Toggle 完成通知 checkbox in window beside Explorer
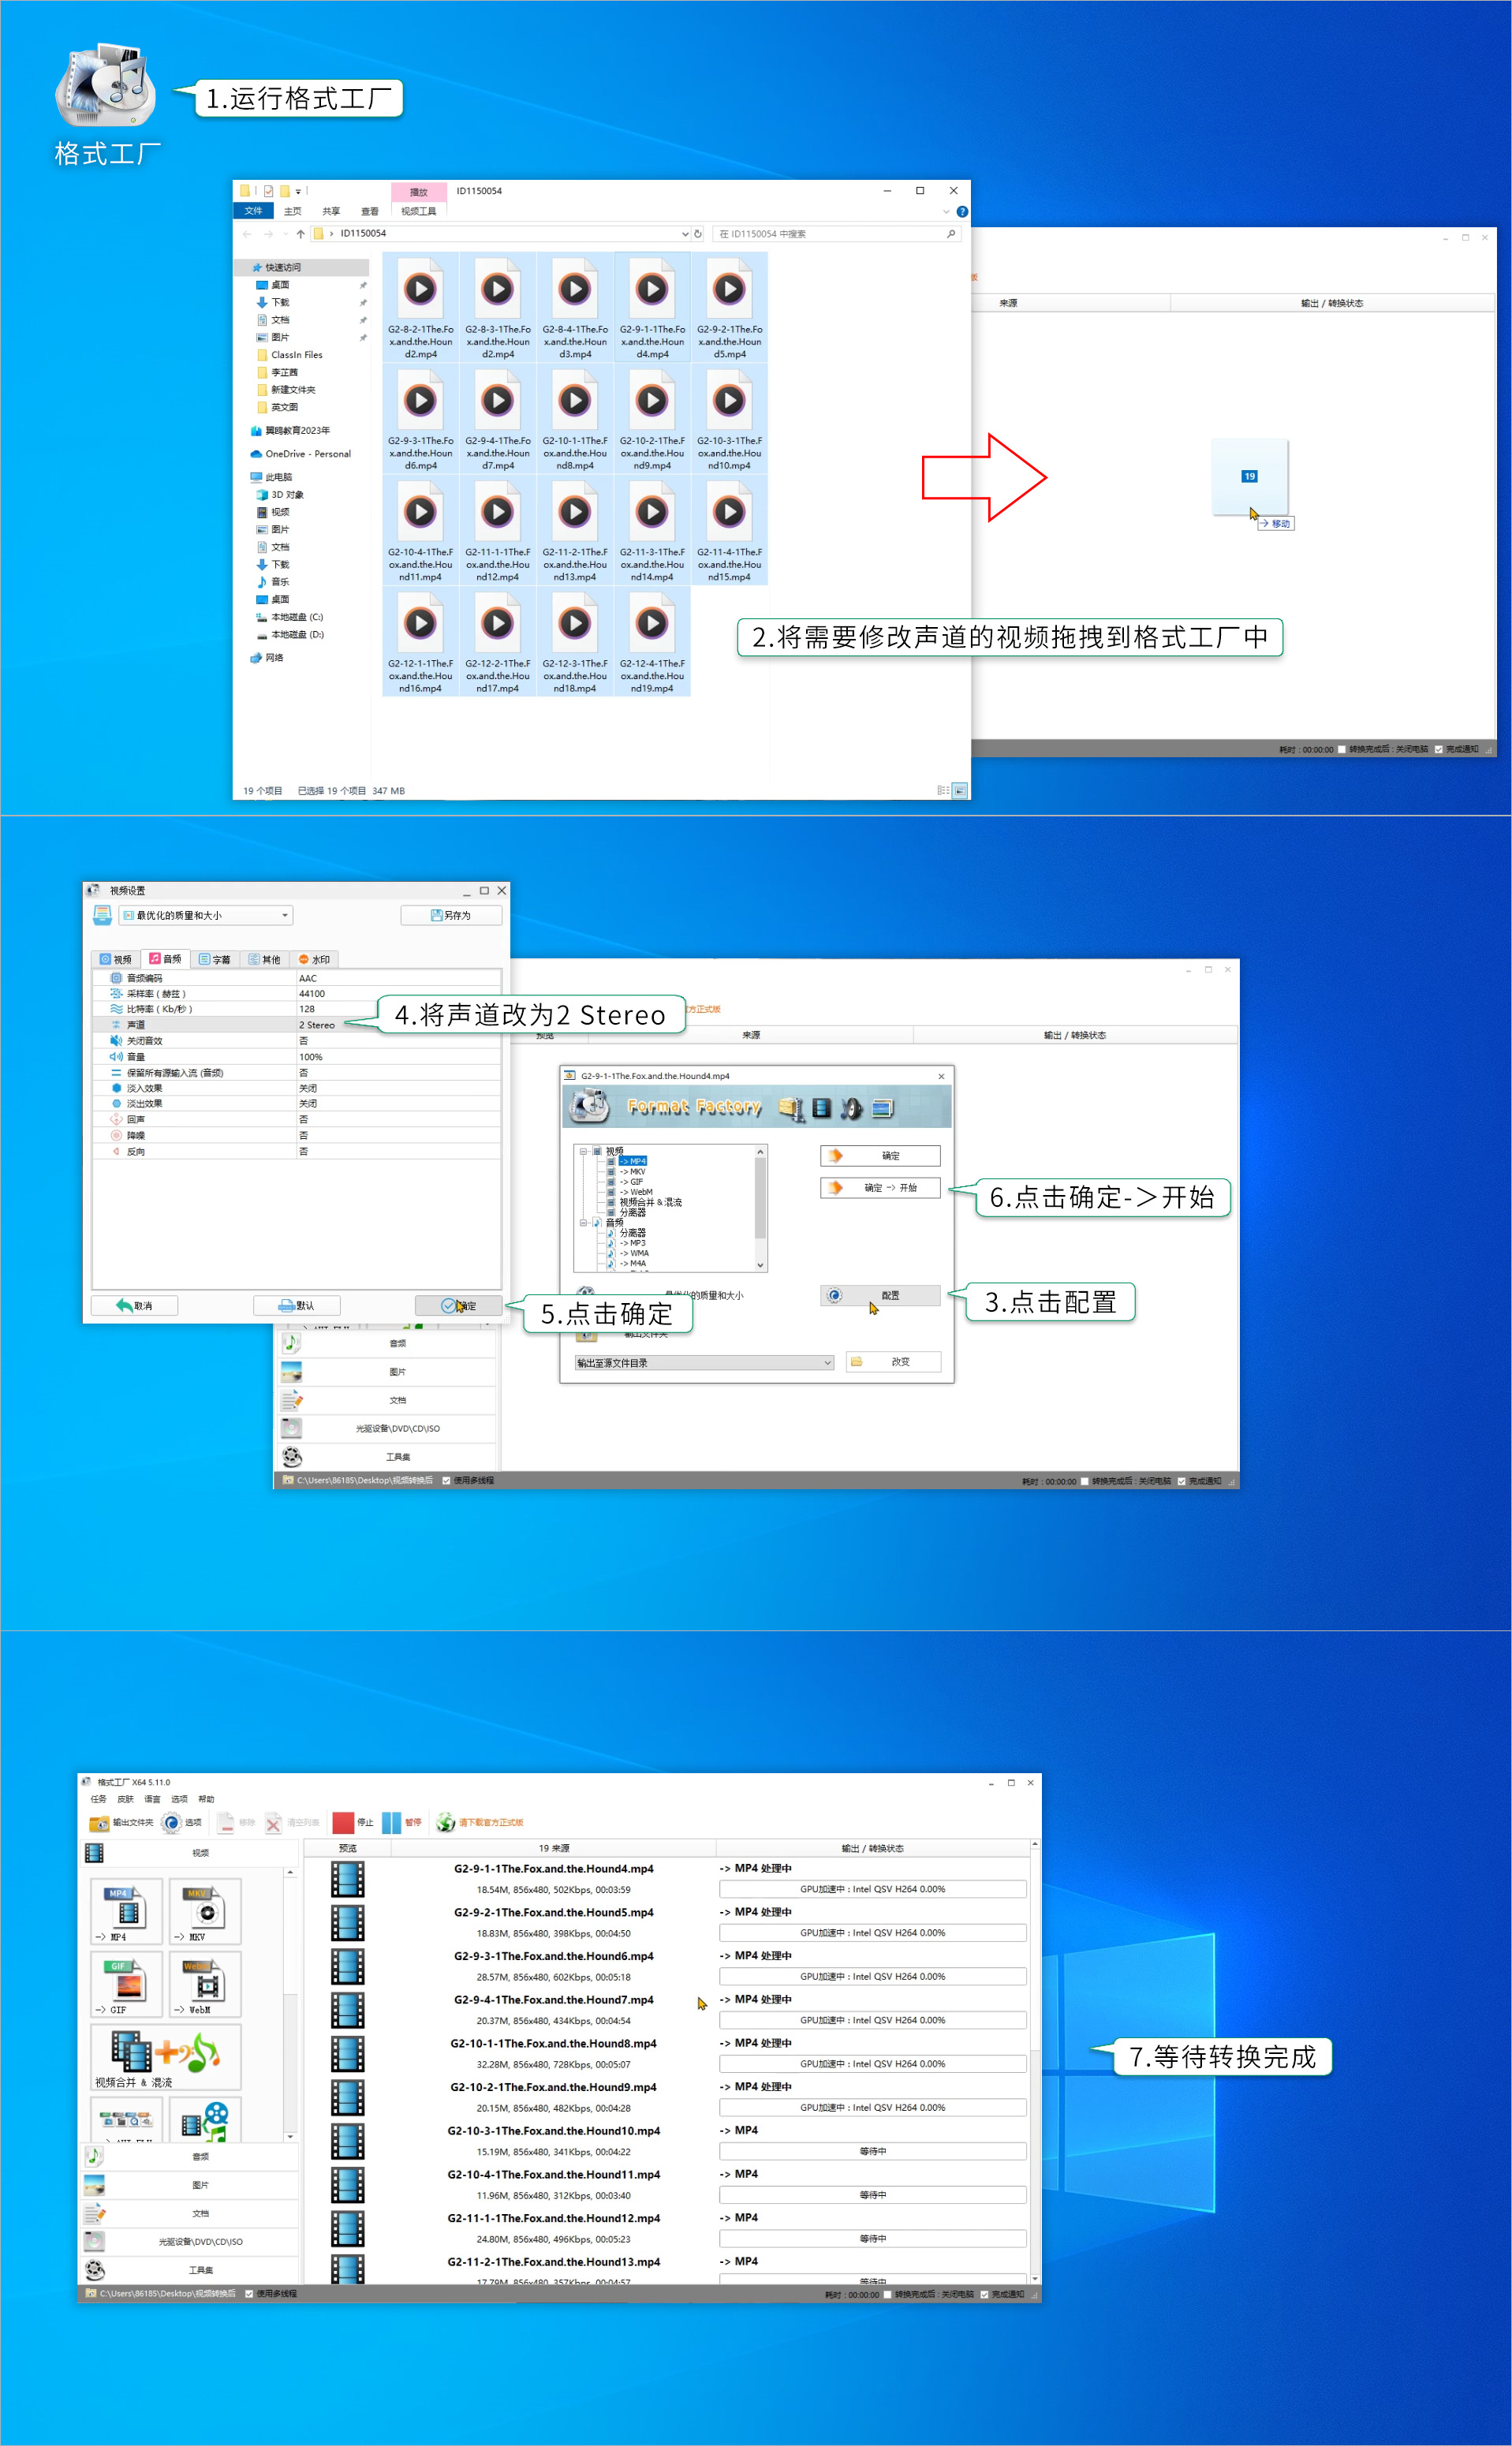The image size is (1512, 2446). tap(1438, 749)
